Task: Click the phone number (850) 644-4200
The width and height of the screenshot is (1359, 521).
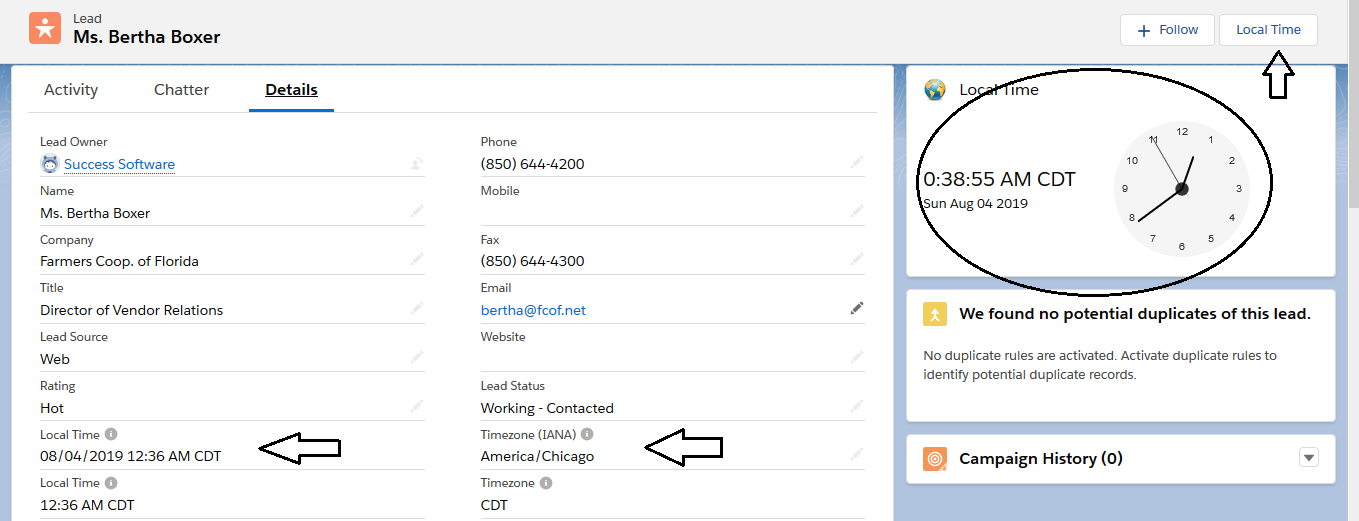Action: point(533,164)
